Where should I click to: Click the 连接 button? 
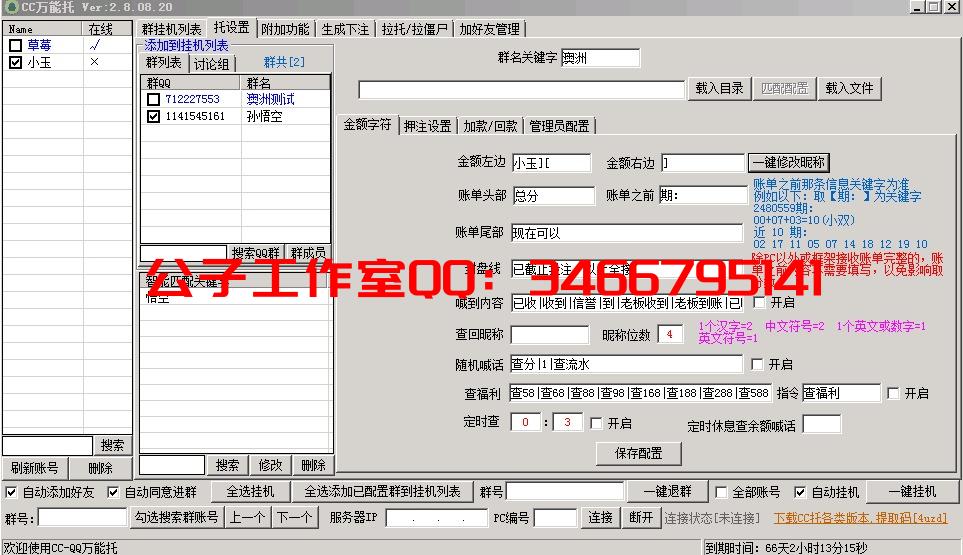(600, 518)
